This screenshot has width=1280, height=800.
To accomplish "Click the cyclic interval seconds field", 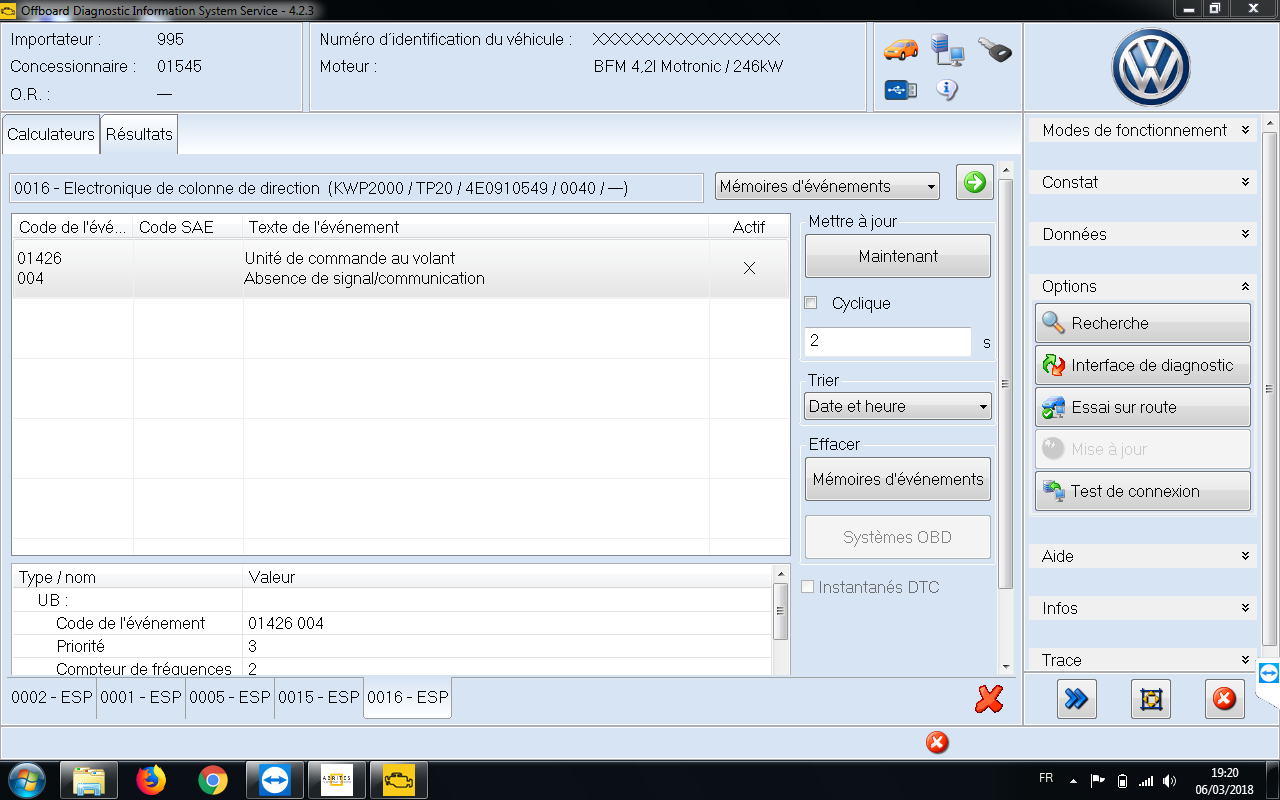I will (887, 341).
